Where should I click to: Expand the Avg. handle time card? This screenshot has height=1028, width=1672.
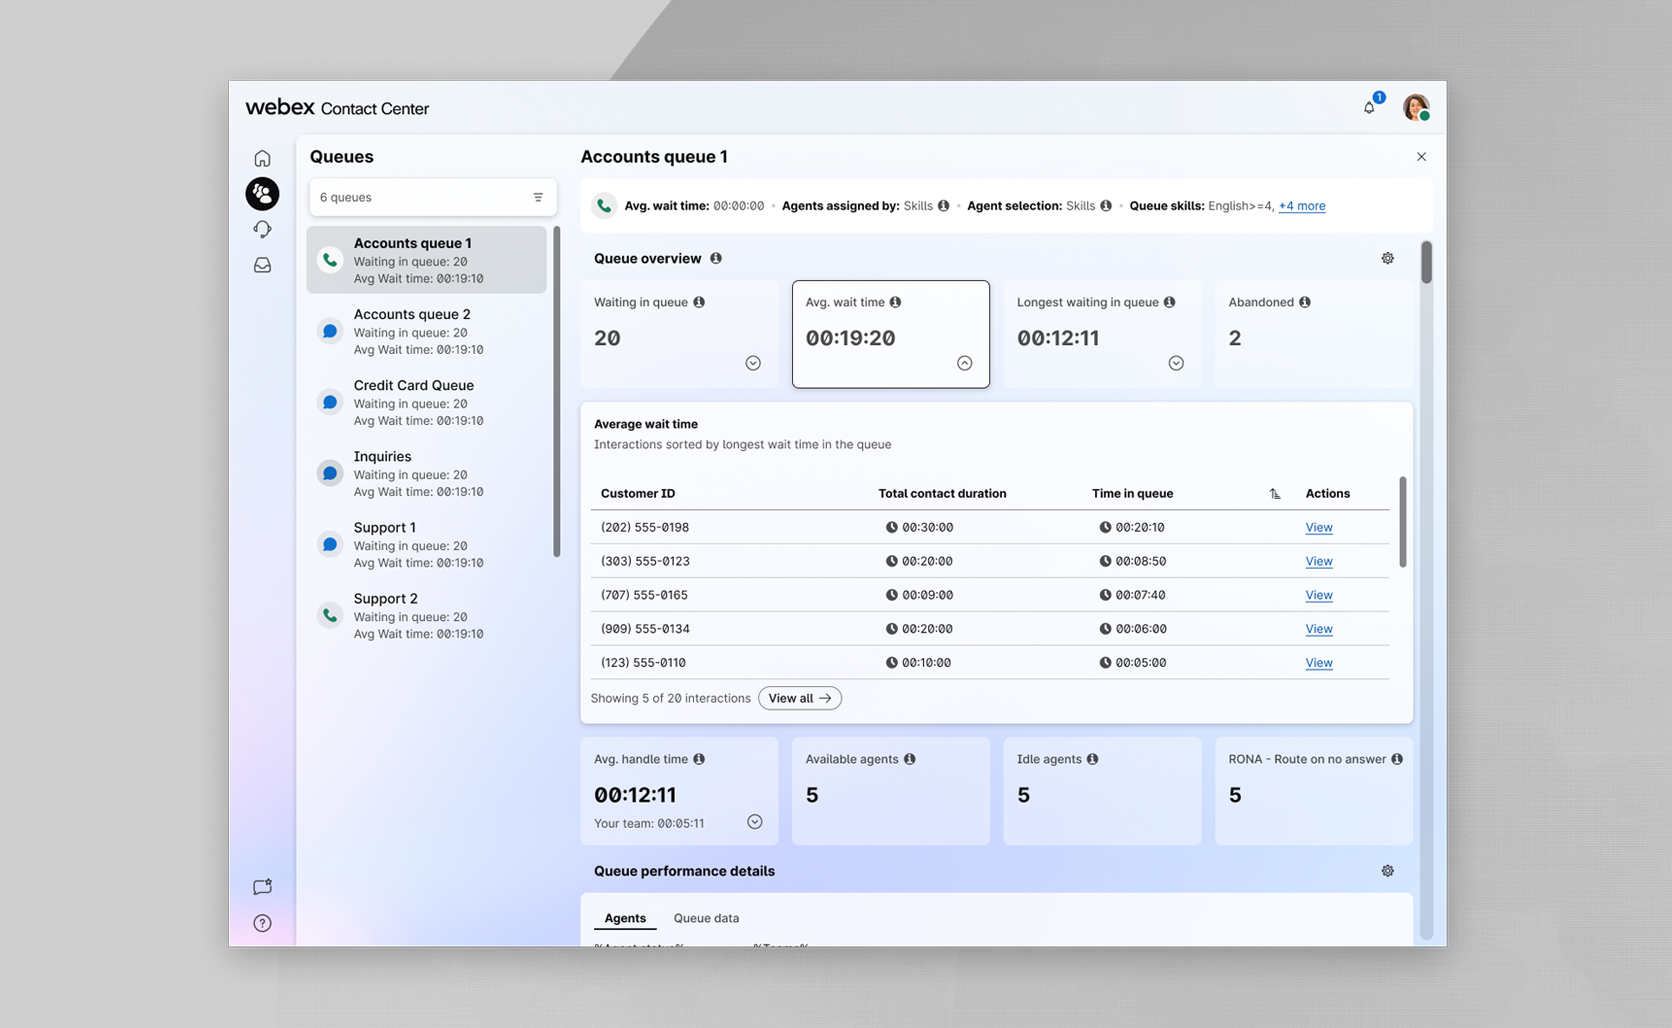(755, 822)
